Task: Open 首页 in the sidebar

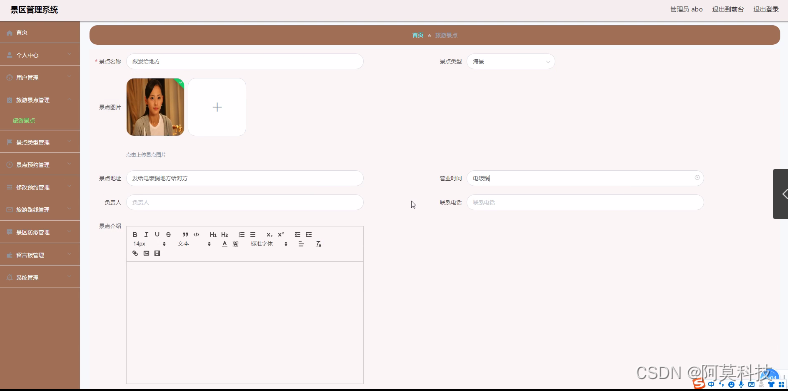Action: [x=40, y=33]
